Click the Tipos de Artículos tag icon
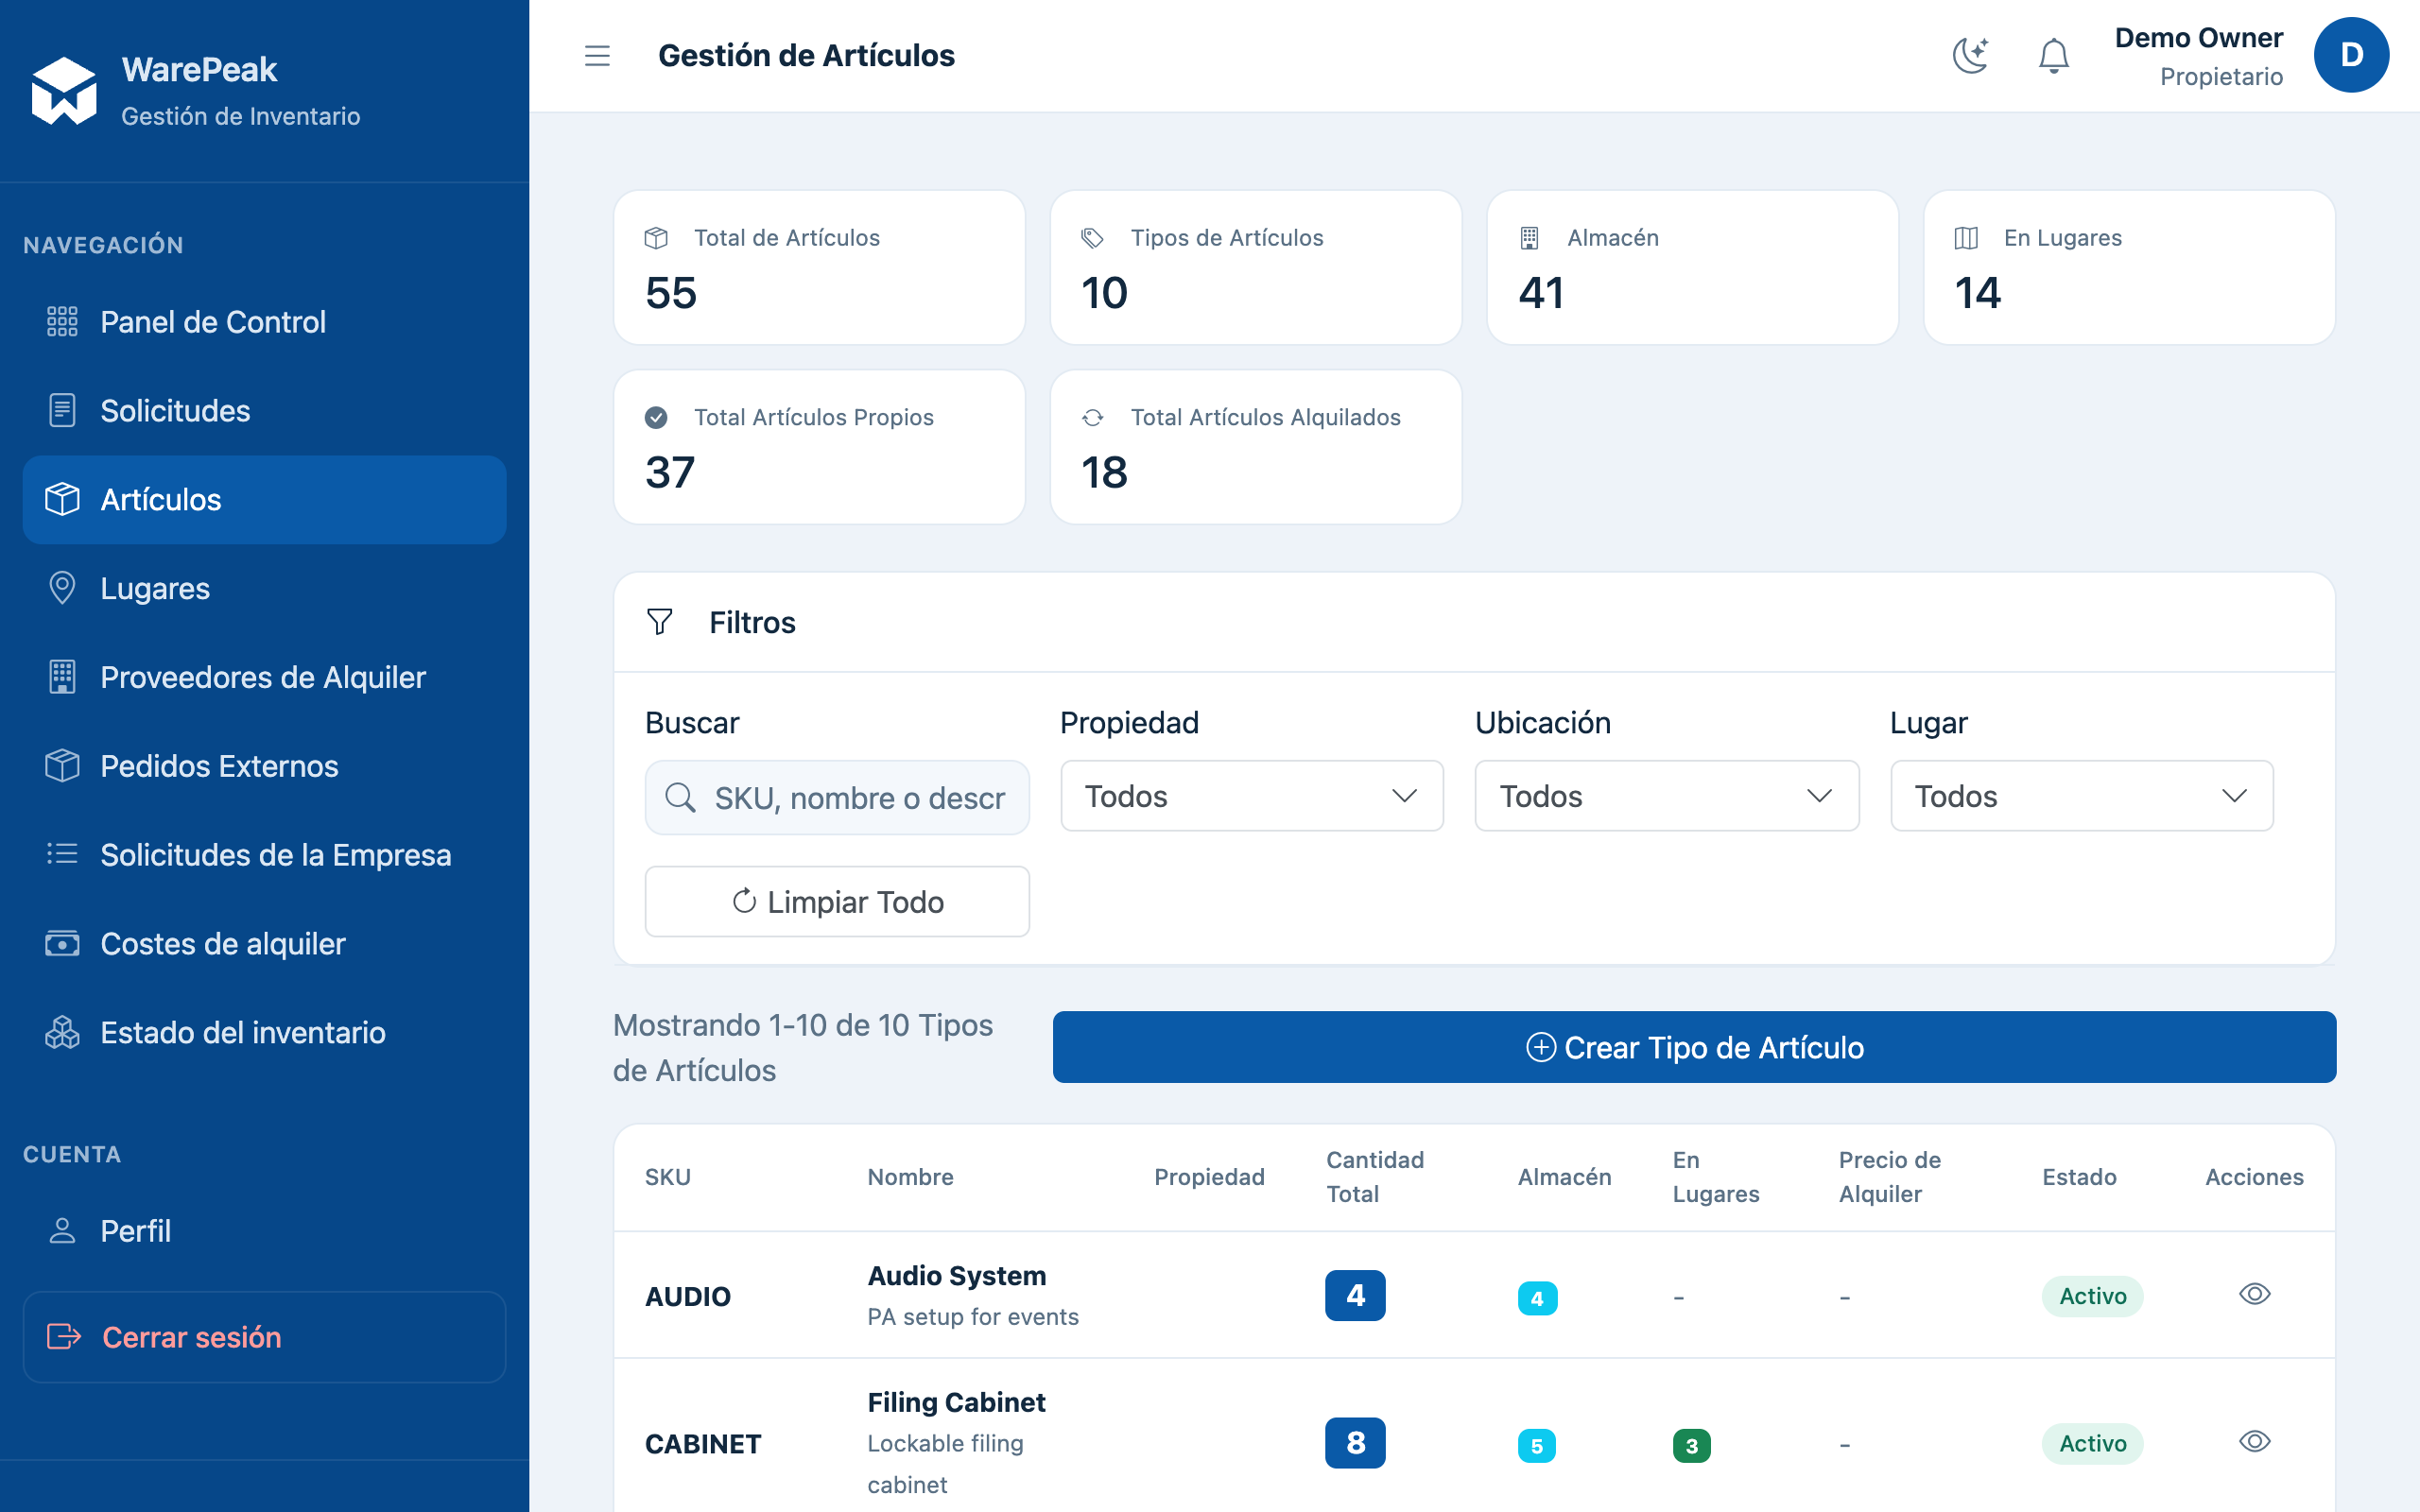Viewport: 2420px width, 1512px height. pos(1092,238)
